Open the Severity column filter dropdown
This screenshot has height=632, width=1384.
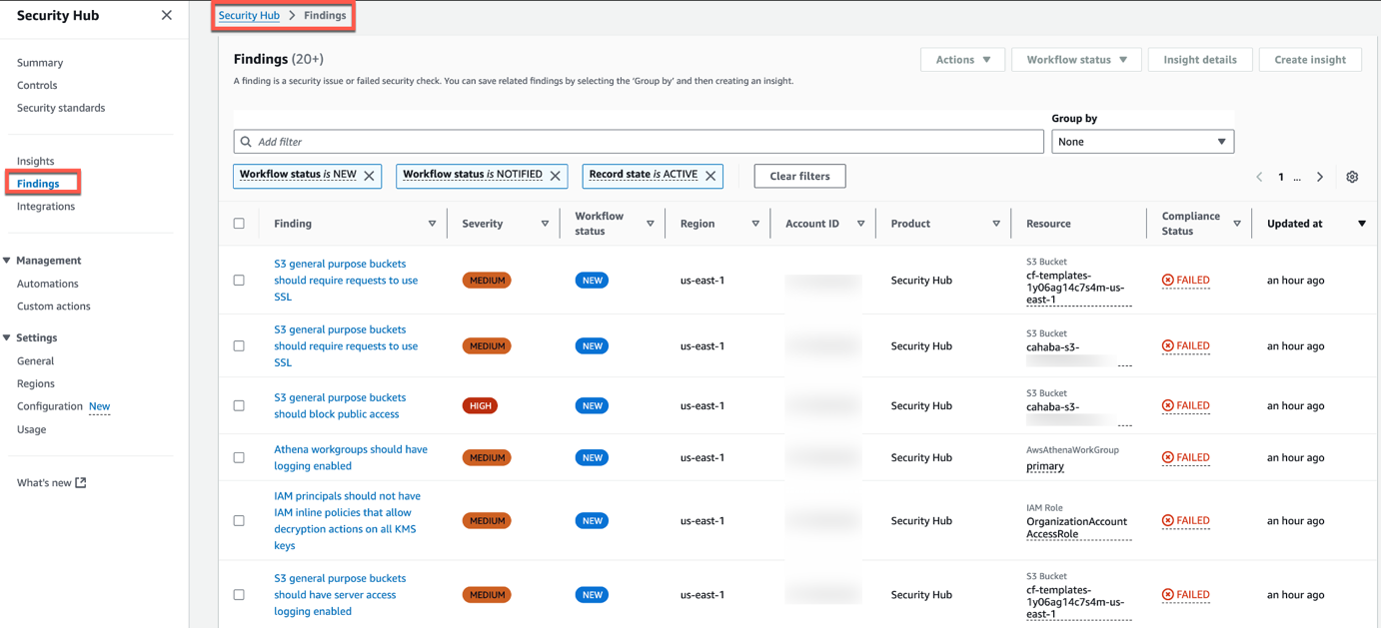tap(544, 223)
